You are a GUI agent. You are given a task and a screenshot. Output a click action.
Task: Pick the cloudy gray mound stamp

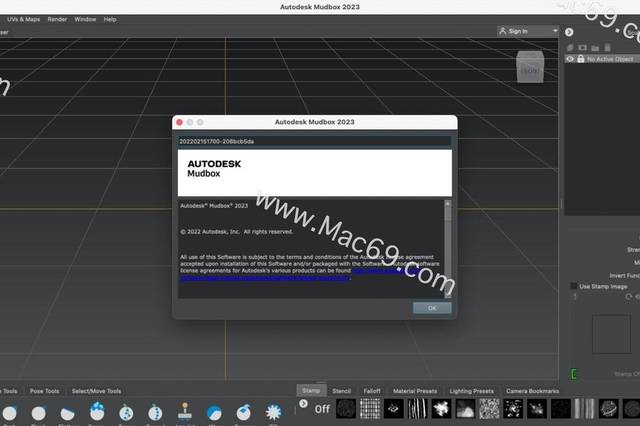465,409
